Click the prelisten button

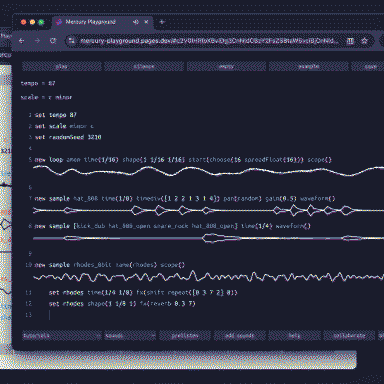click(x=185, y=335)
